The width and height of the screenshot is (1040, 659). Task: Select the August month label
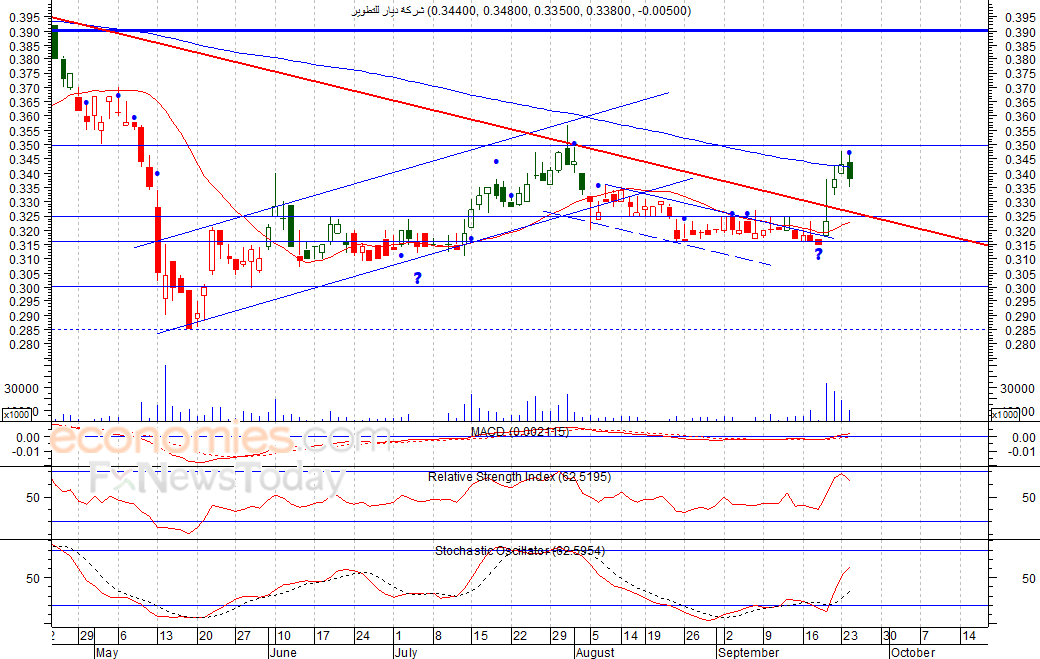click(x=596, y=652)
